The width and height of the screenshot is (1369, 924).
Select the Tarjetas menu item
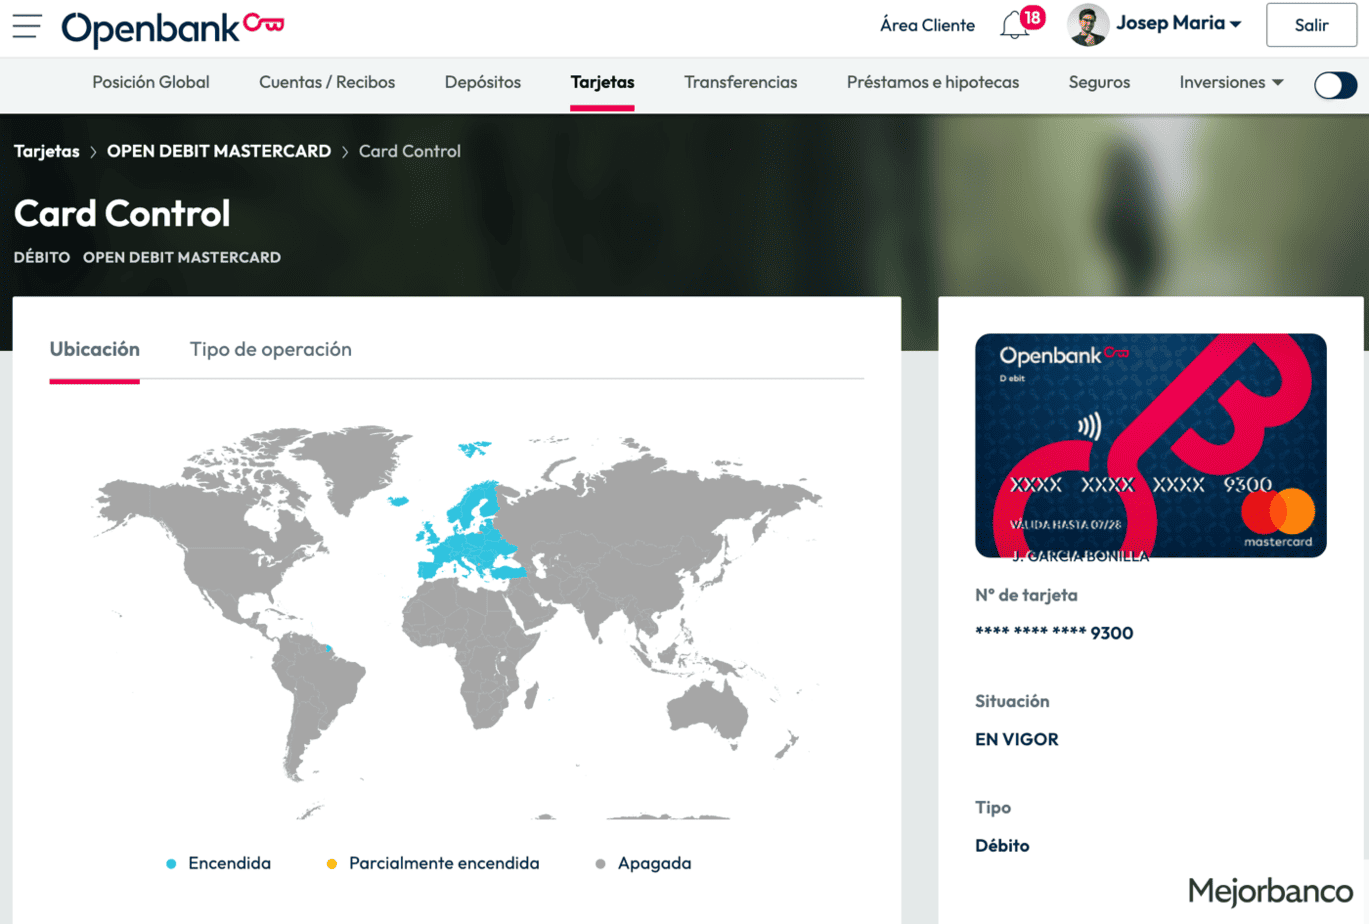point(602,82)
